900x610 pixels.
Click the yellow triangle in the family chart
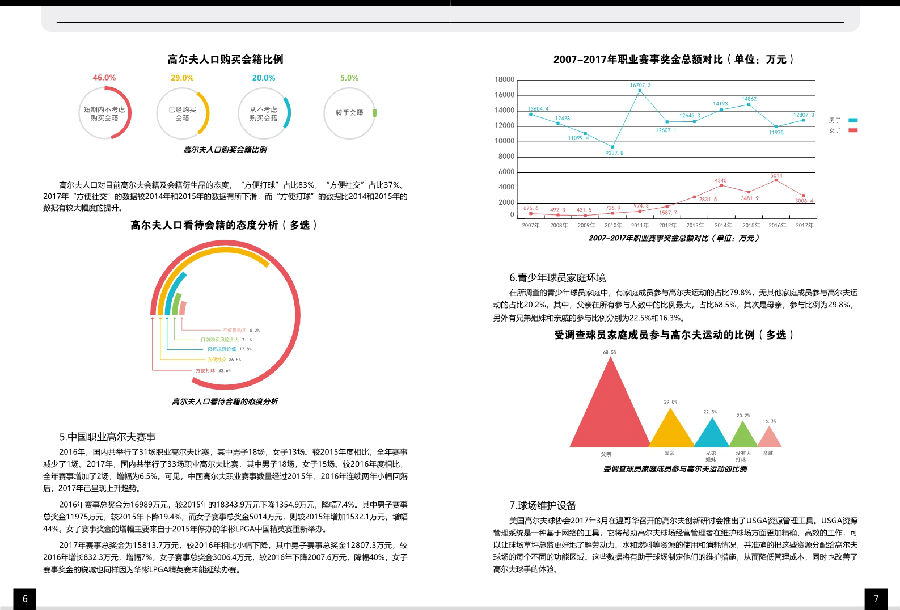[x=672, y=429]
